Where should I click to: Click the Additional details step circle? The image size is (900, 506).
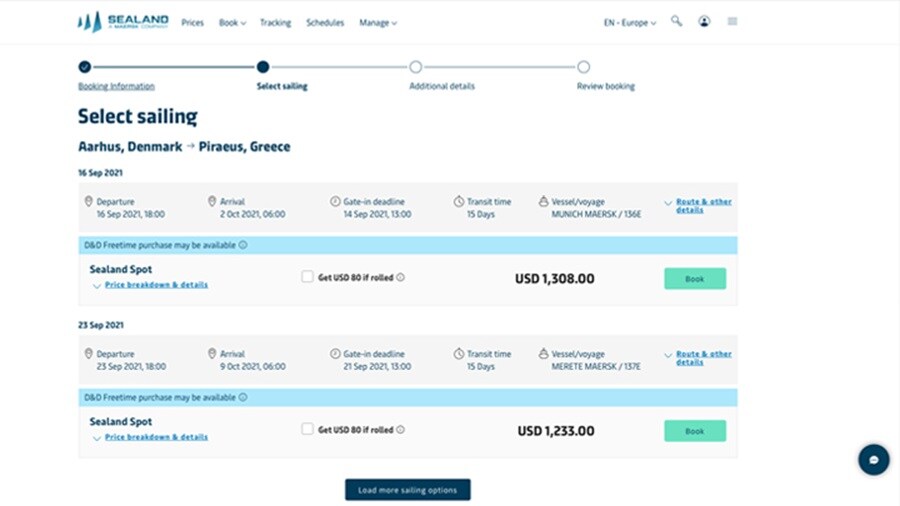pyautogui.click(x=415, y=67)
